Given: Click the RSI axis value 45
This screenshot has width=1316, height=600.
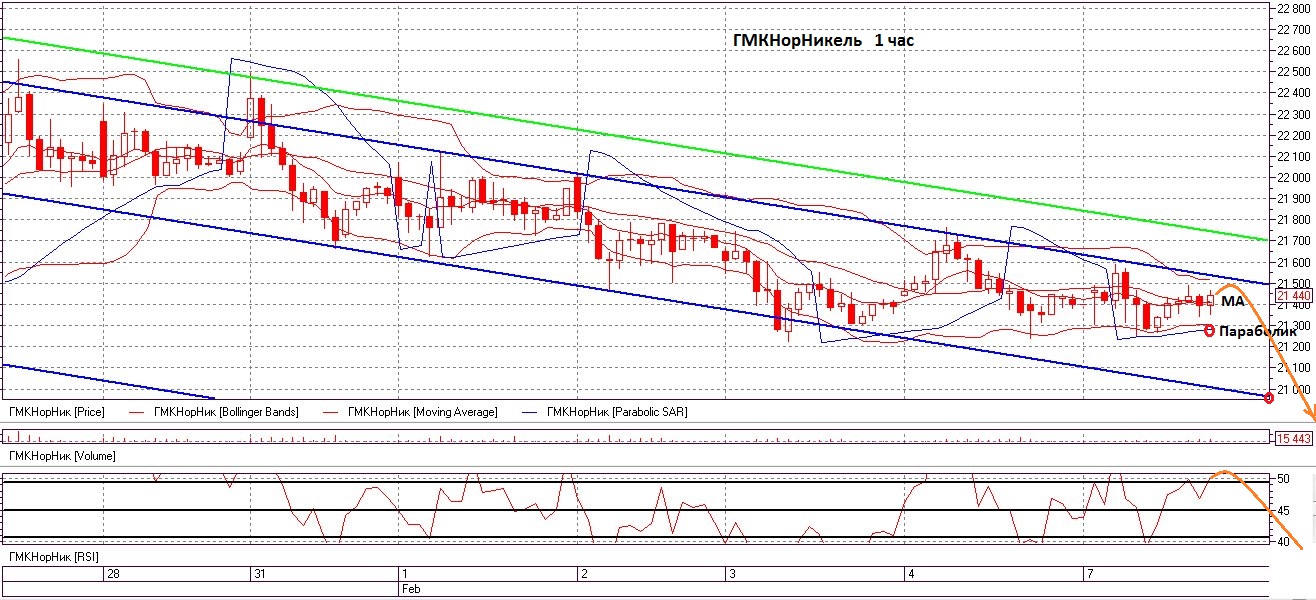Looking at the screenshot, I should tap(1283, 511).
